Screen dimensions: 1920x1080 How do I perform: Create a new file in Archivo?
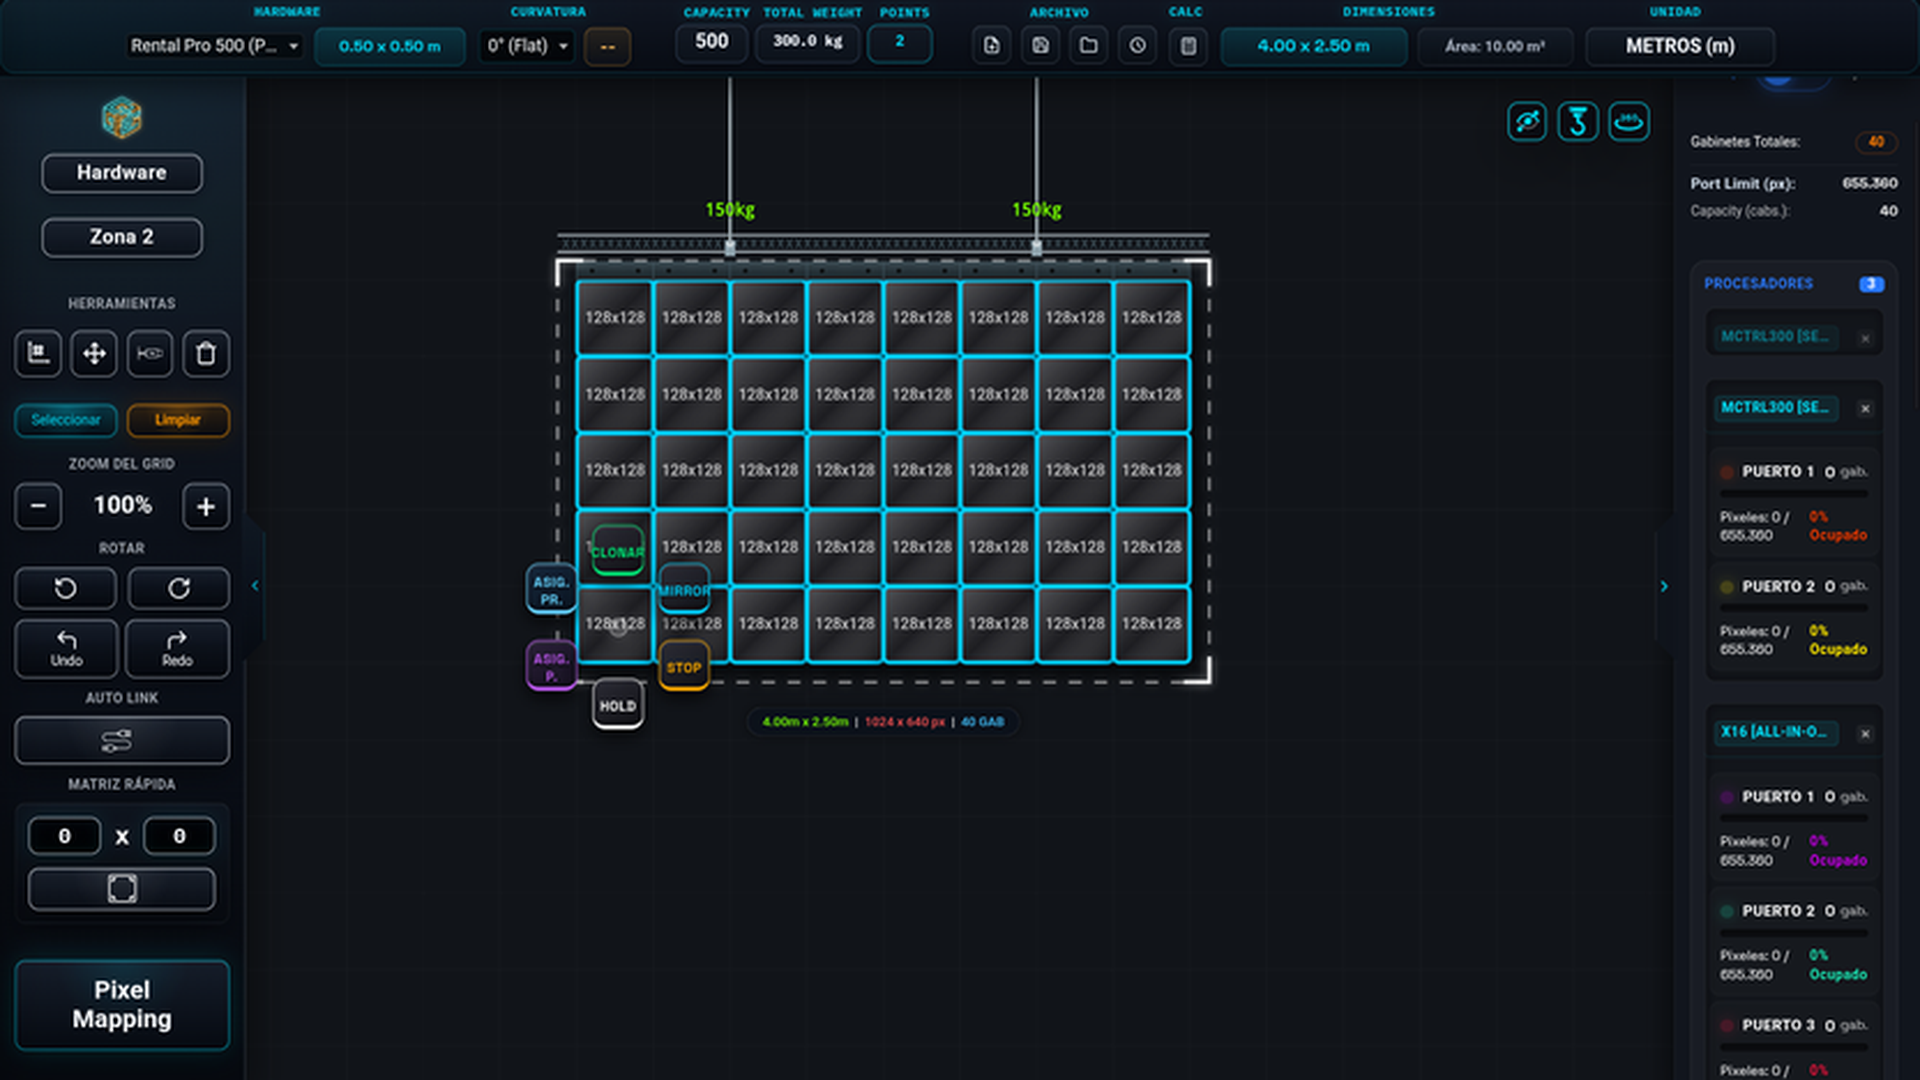tap(991, 46)
